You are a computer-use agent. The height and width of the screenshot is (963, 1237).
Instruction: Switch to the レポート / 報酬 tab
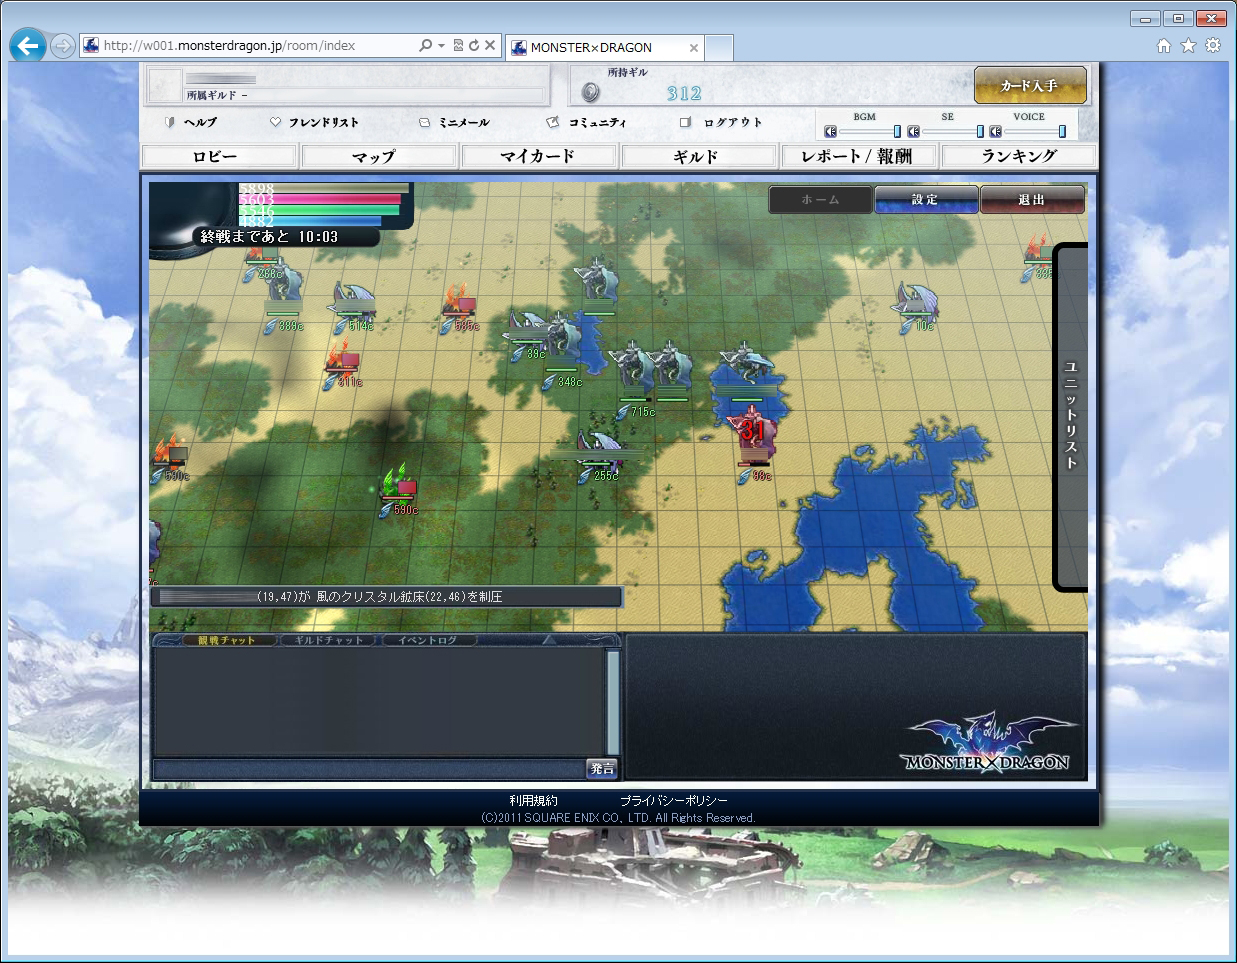858,156
